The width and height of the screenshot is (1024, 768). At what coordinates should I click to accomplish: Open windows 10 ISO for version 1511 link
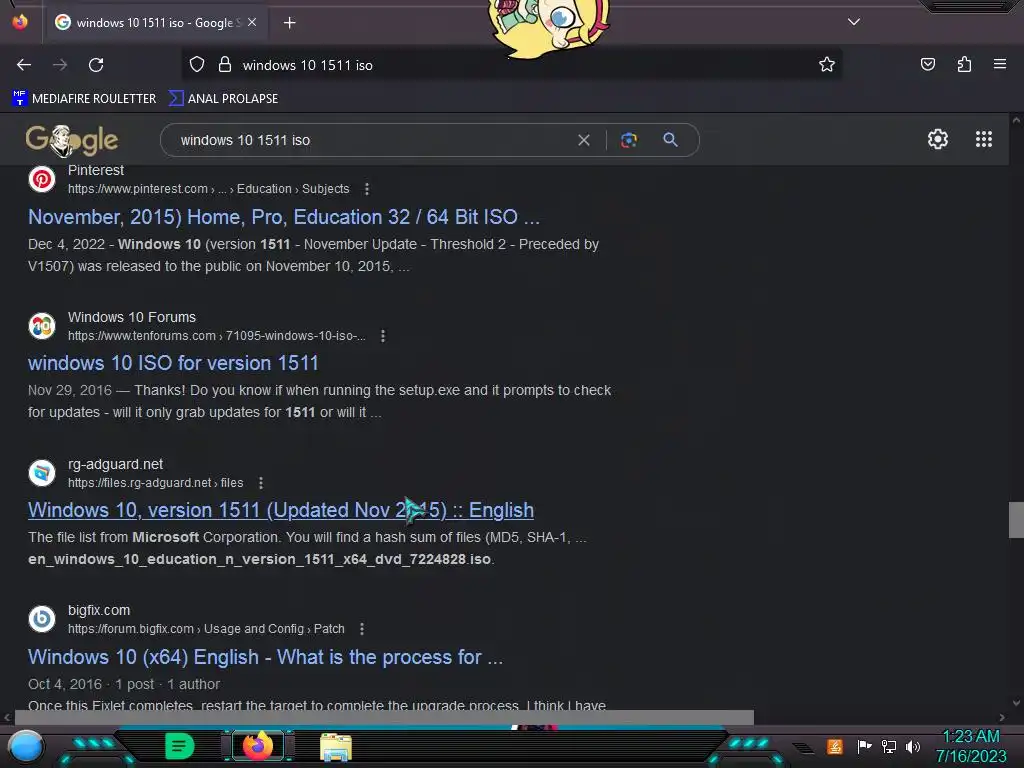(x=173, y=363)
